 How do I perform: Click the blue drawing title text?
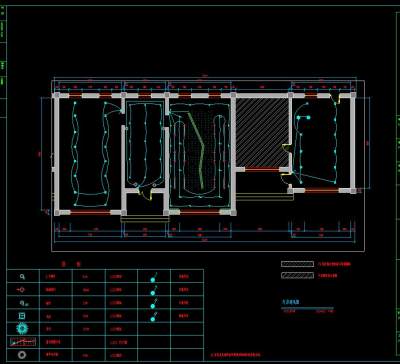click(x=291, y=302)
